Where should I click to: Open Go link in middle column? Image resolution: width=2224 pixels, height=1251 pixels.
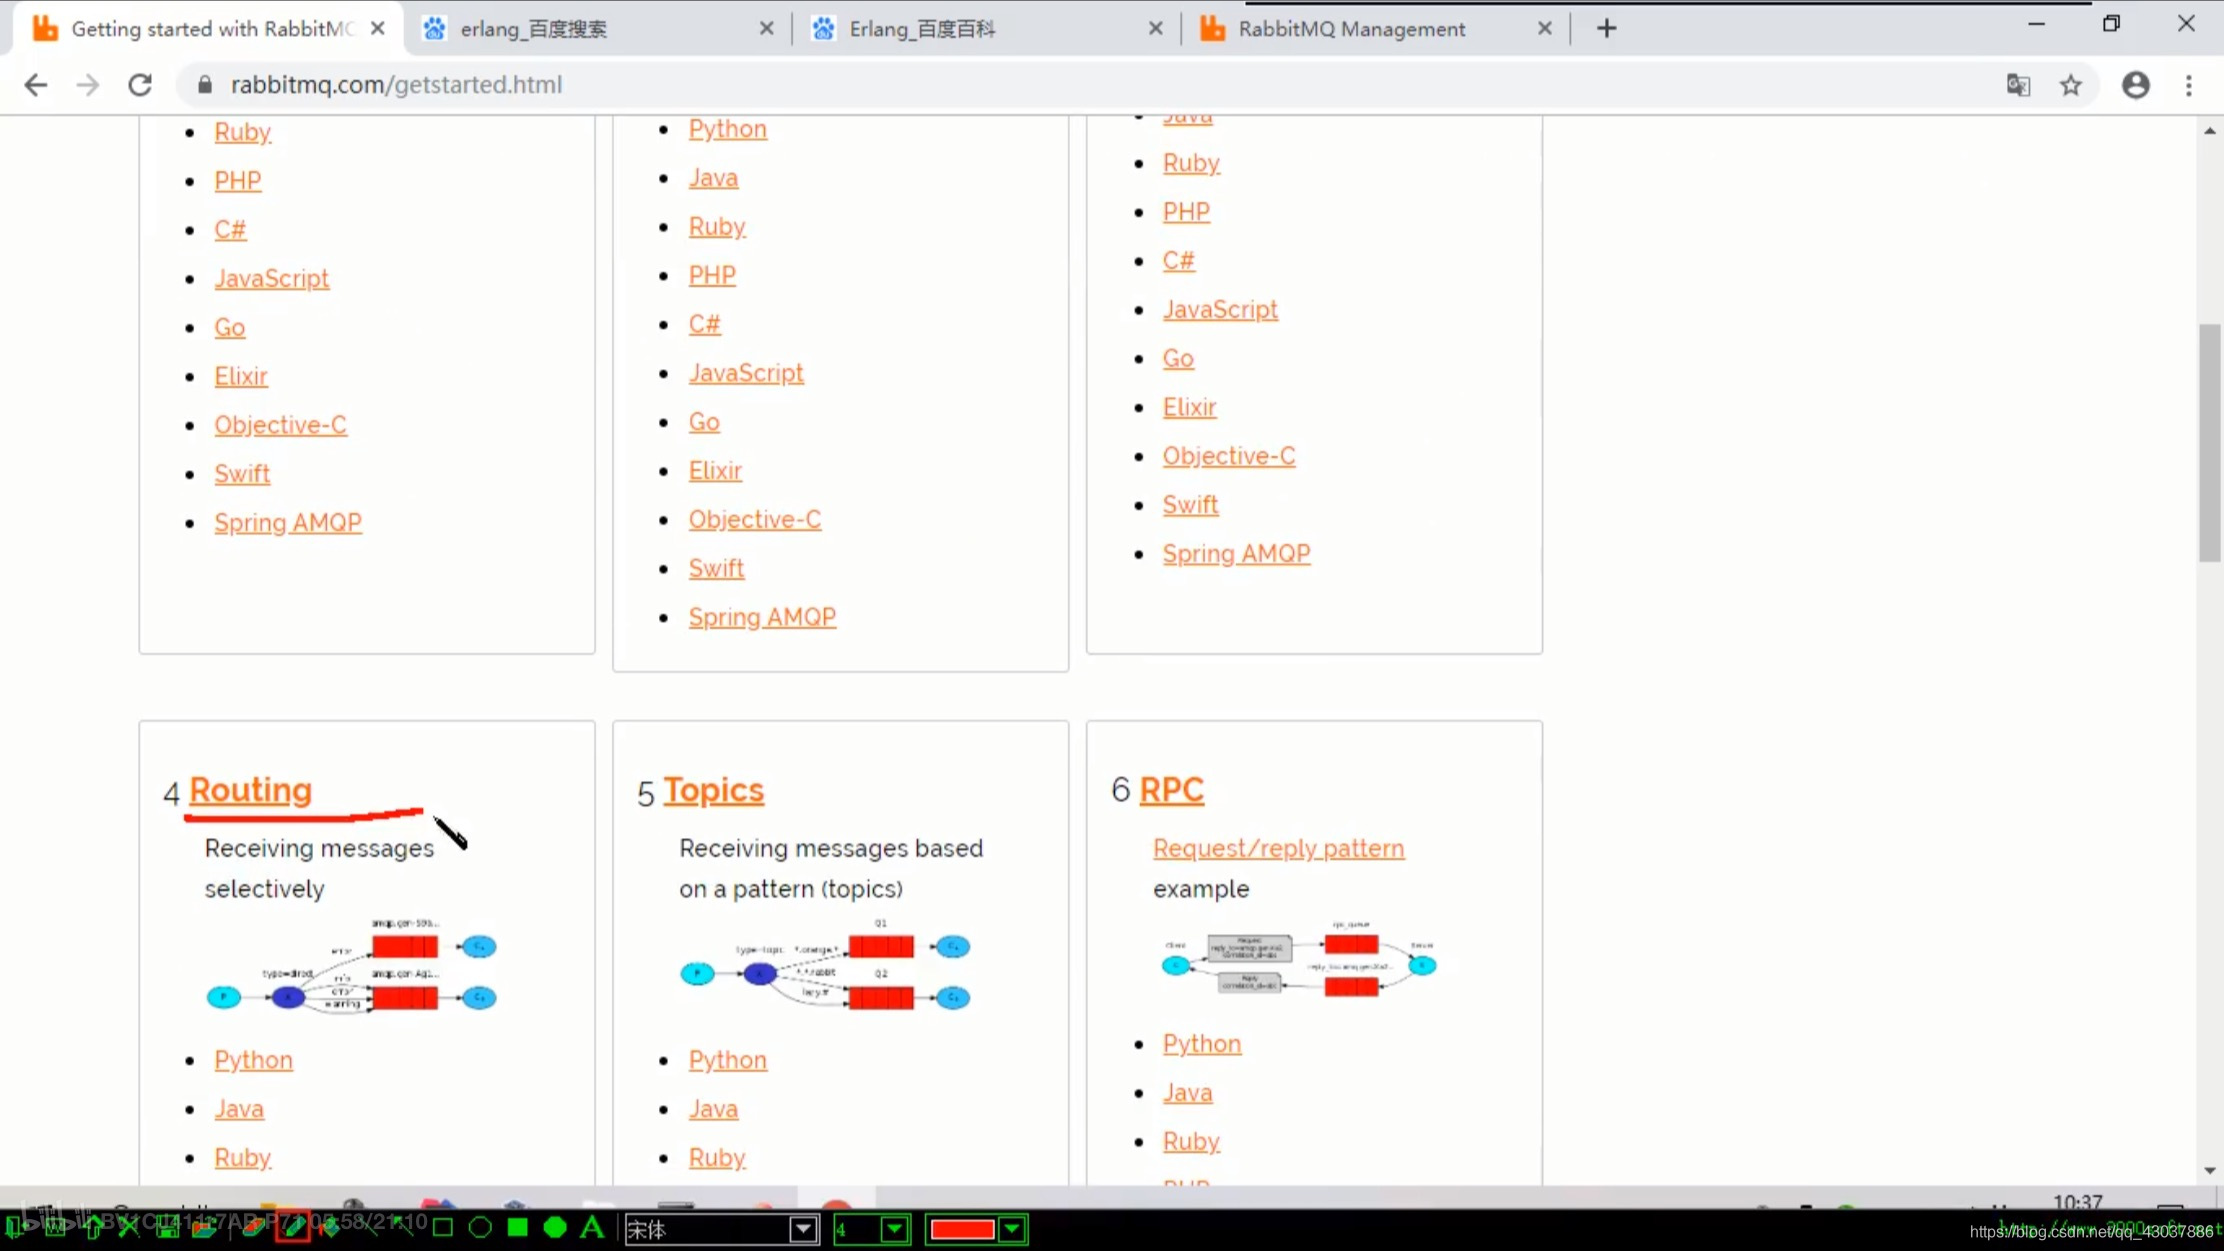[704, 422]
